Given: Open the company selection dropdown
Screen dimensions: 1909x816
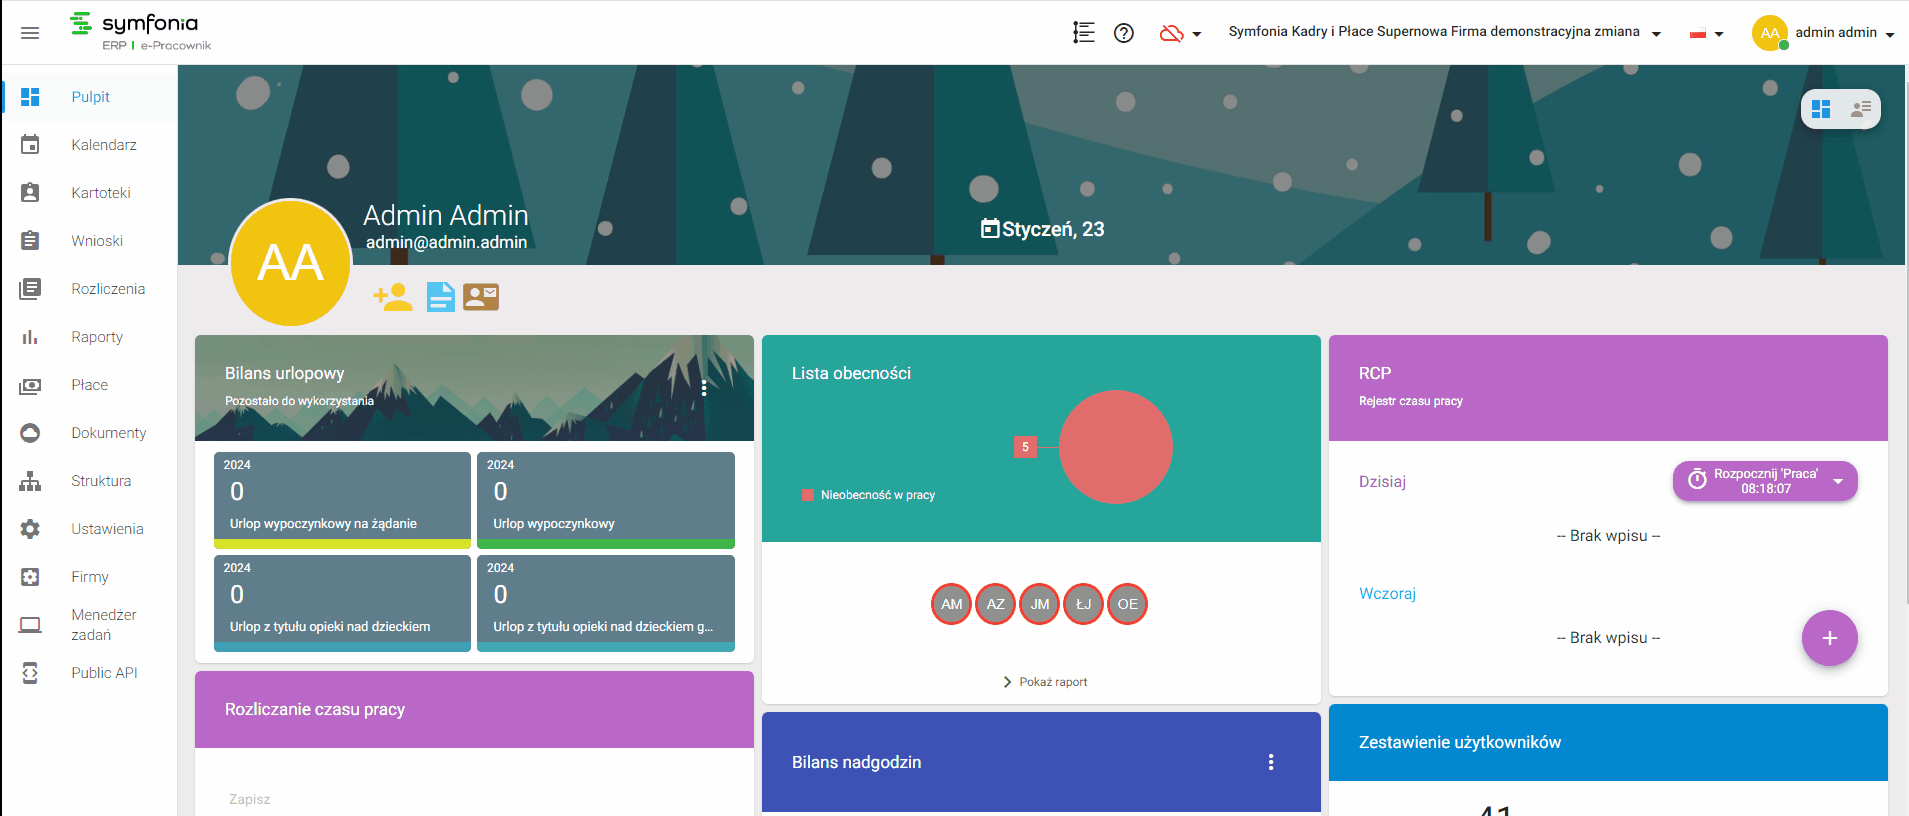Looking at the screenshot, I should [1445, 32].
